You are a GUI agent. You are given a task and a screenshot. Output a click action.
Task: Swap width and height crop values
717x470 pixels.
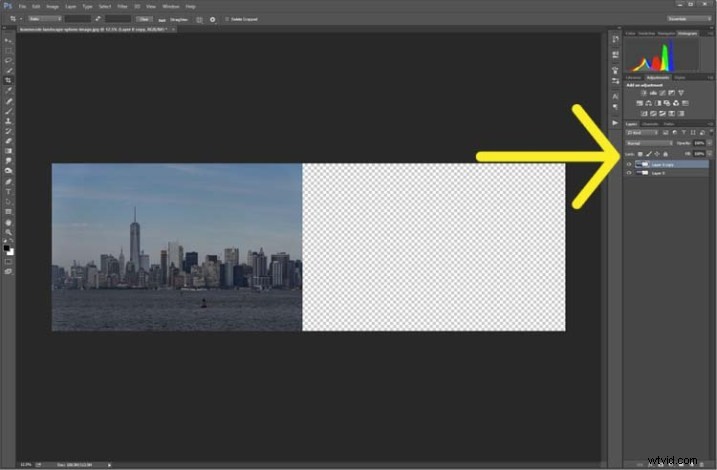(x=98, y=19)
